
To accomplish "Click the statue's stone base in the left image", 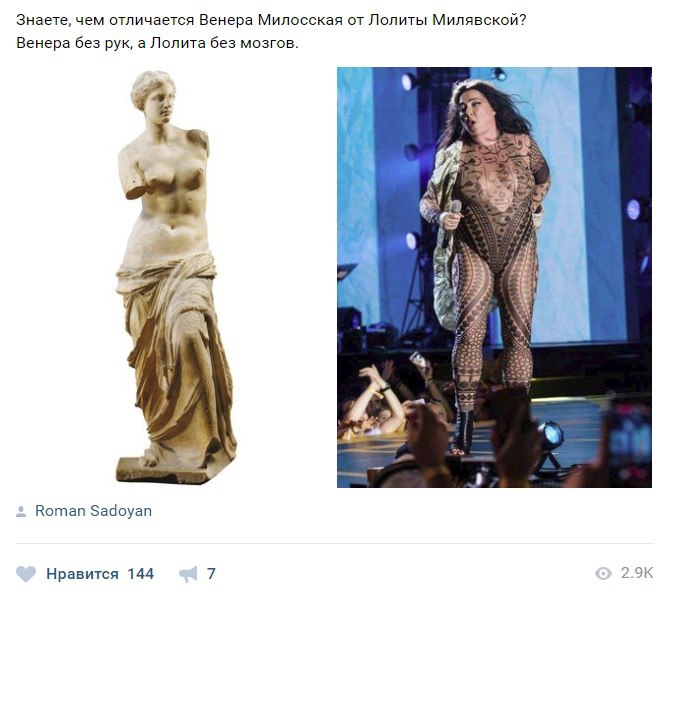I will (x=164, y=470).
